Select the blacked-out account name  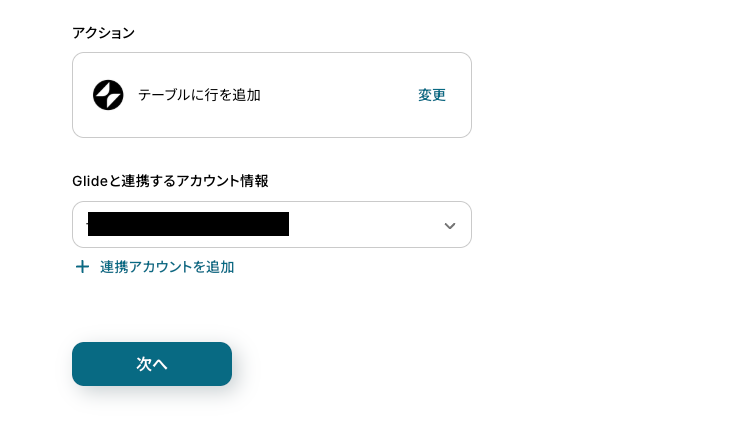click(x=188, y=224)
